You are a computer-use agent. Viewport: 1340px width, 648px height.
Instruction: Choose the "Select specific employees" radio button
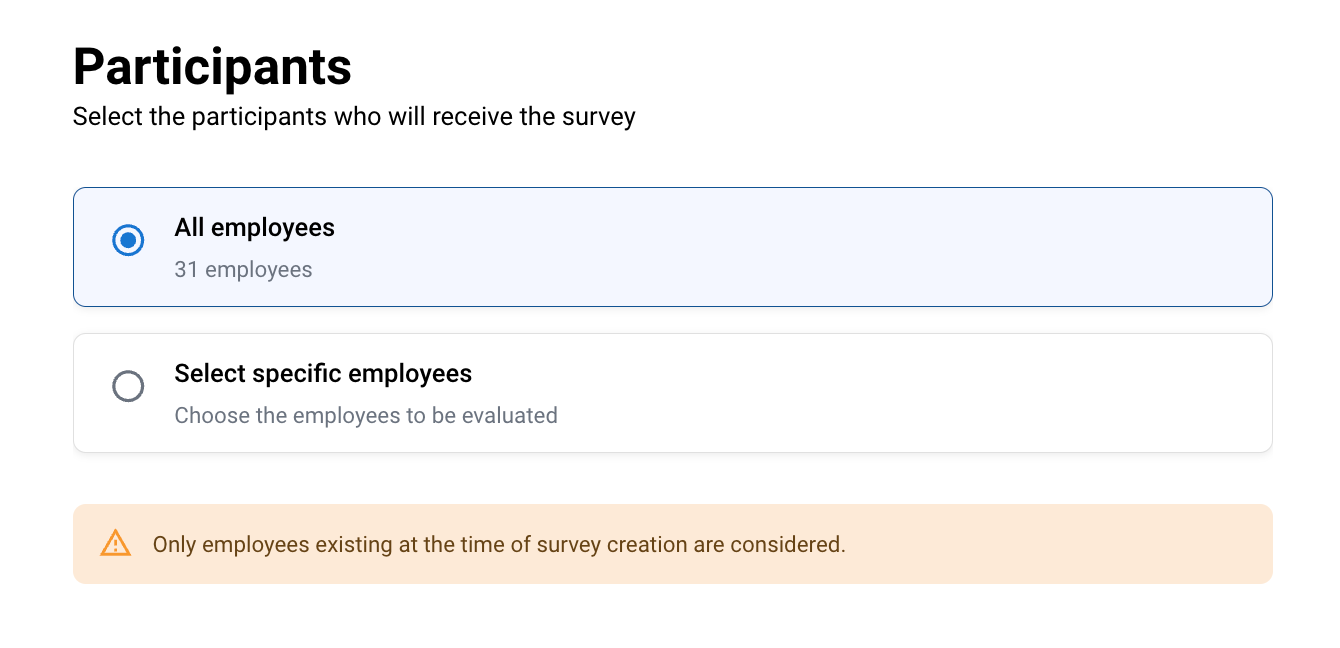click(x=128, y=386)
